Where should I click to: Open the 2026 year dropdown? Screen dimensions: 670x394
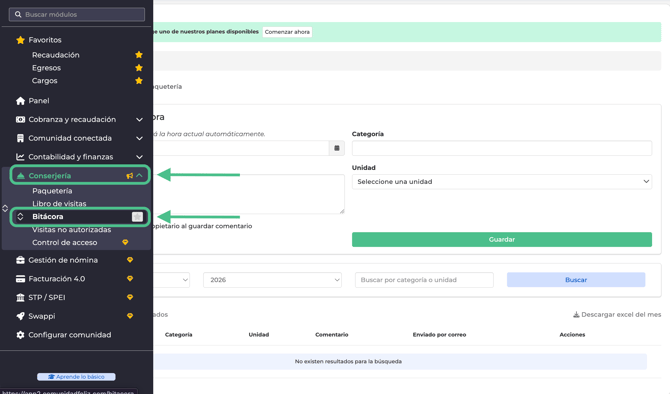pyautogui.click(x=273, y=280)
